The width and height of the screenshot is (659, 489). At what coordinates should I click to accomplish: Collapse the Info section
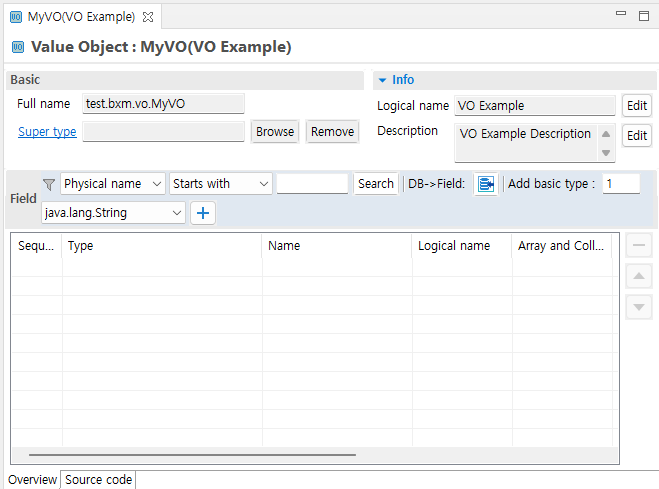click(x=382, y=80)
